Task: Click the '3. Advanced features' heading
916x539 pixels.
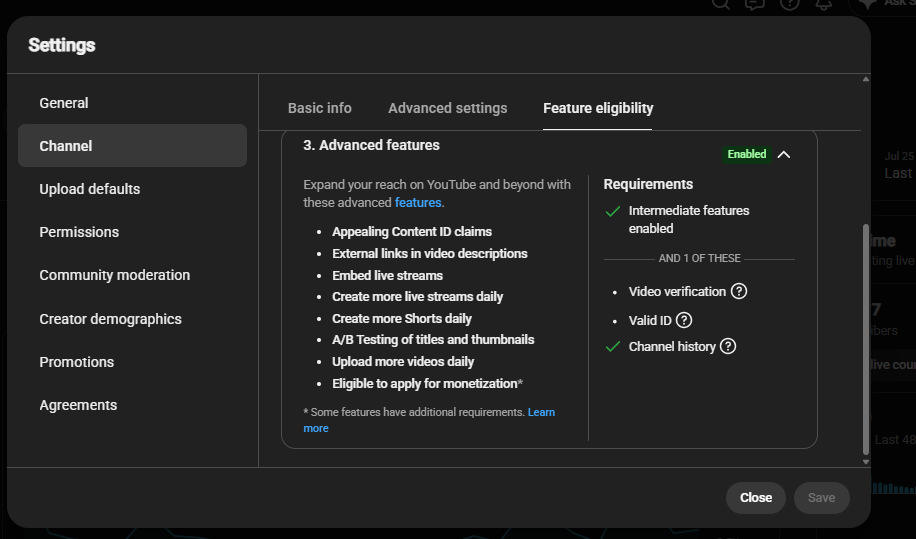Action: point(371,145)
